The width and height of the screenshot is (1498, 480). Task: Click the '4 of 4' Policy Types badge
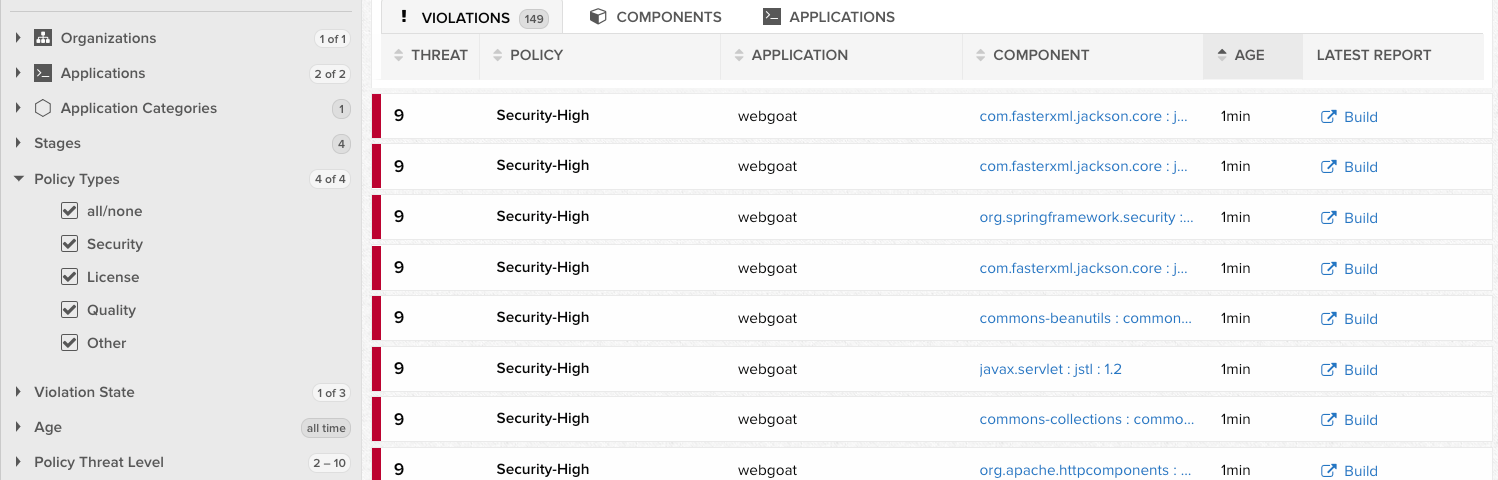[x=330, y=180]
